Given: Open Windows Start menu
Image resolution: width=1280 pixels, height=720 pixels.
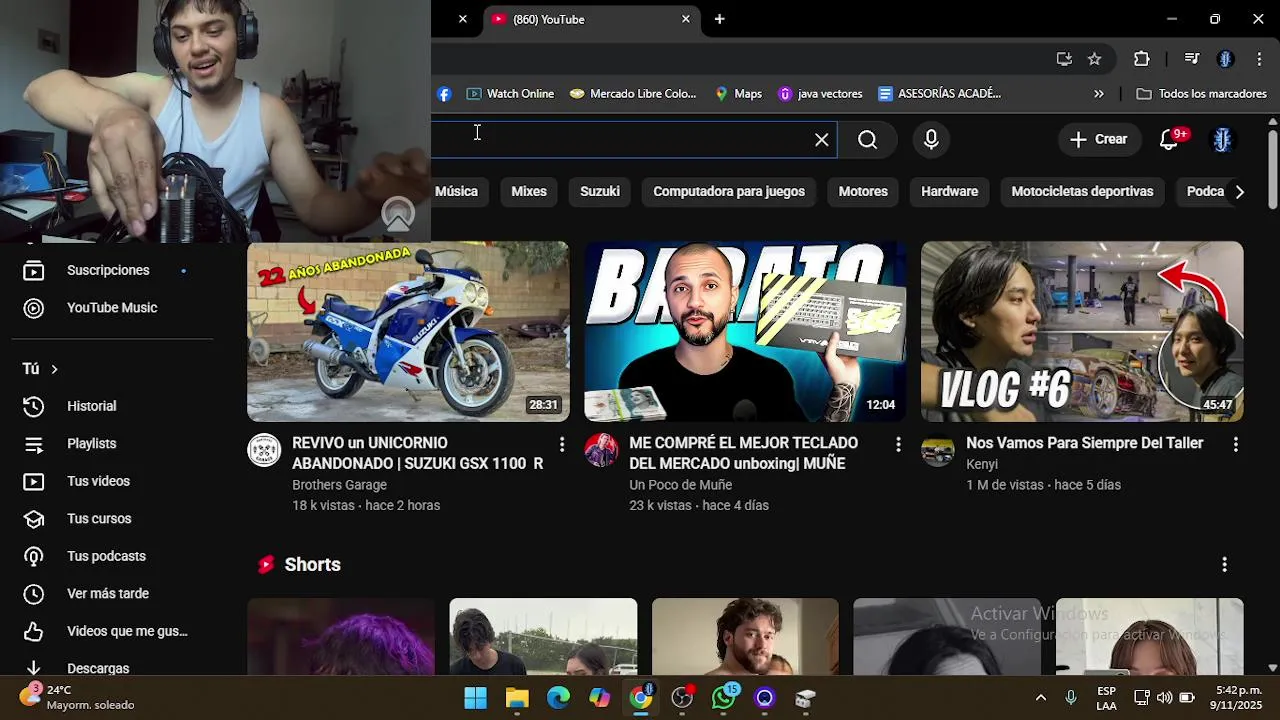Looking at the screenshot, I should [476, 698].
